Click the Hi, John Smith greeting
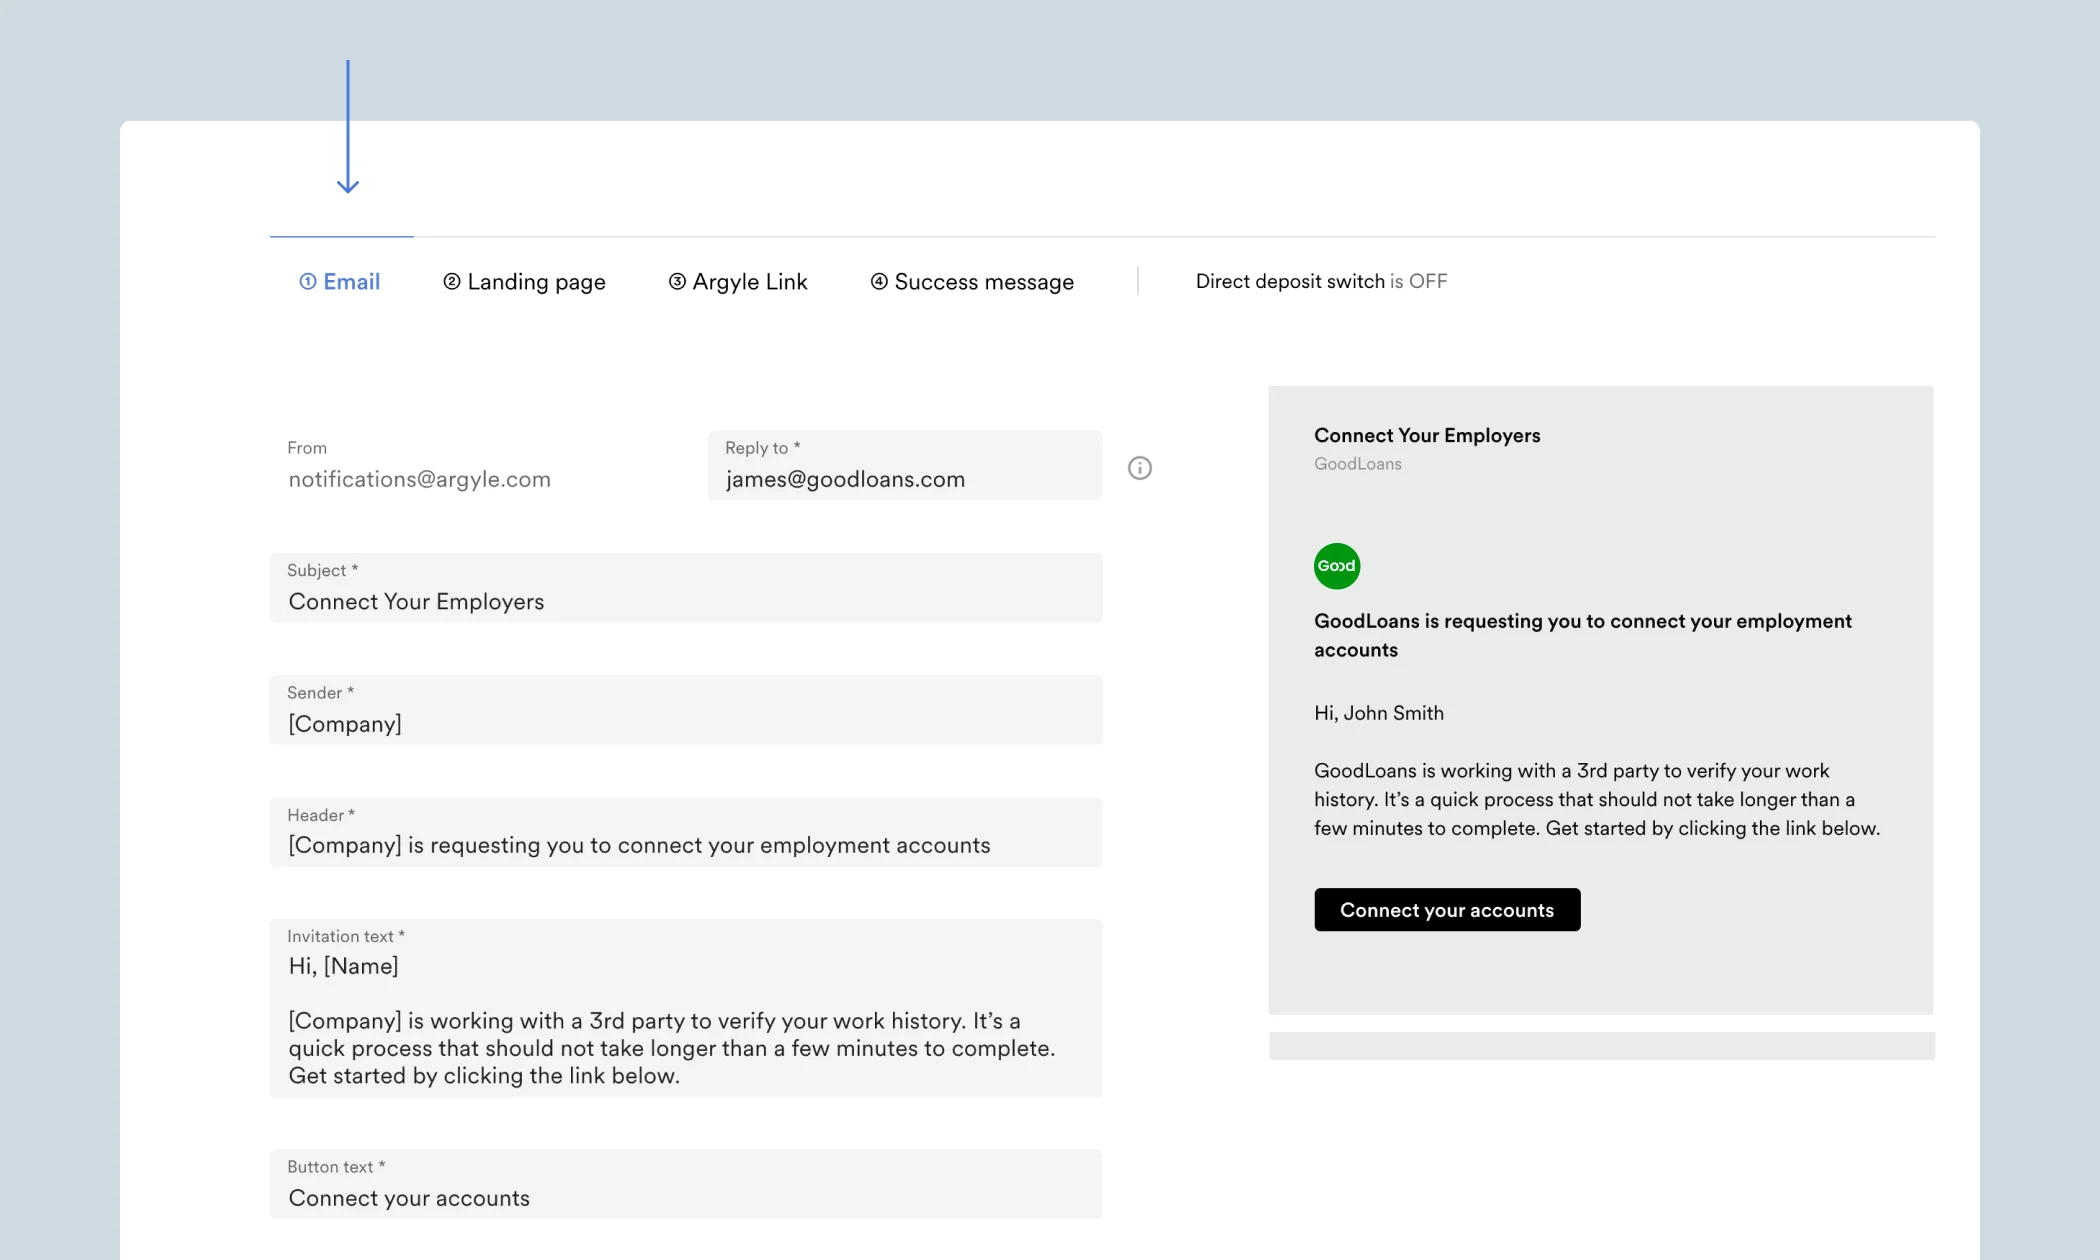 [x=1378, y=713]
